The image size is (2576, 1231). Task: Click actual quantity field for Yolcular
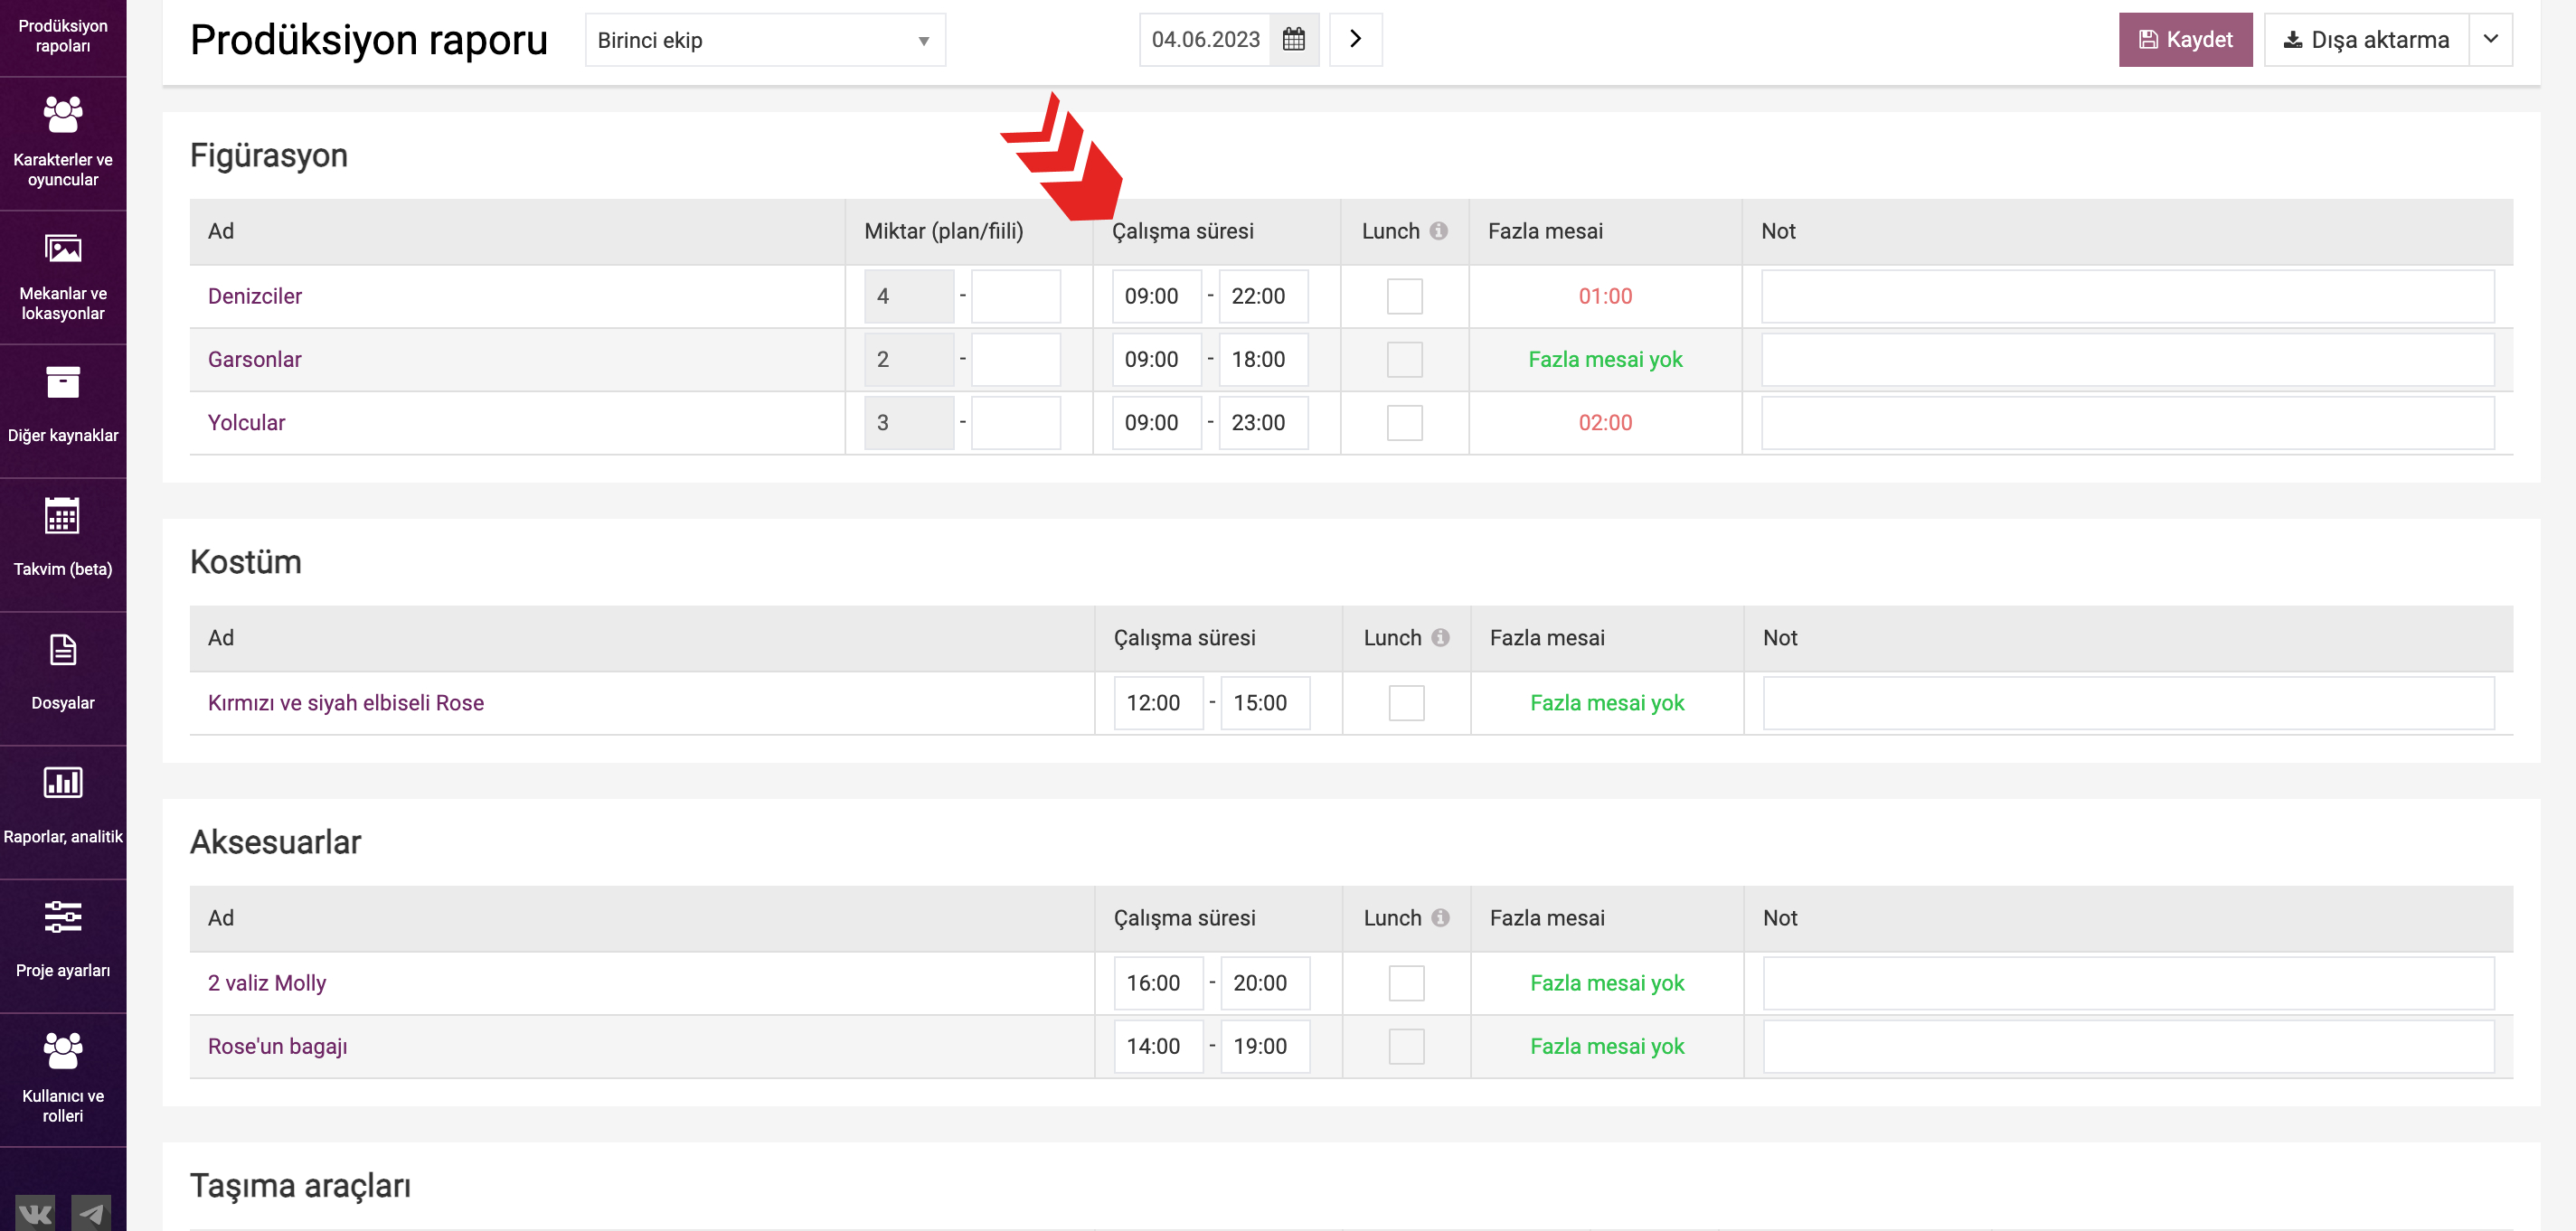click(x=1015, y=422)
